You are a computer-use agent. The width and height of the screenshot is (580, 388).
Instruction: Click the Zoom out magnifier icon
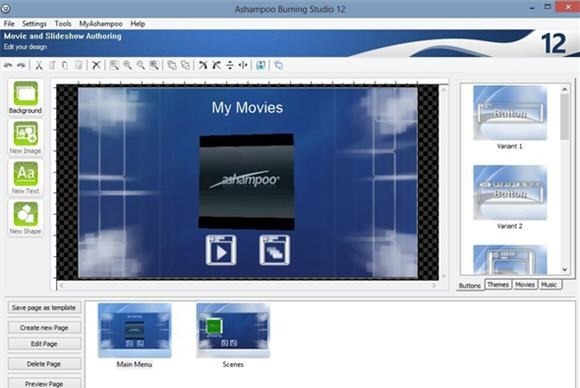pyautogui.click(x=141, y=65)
